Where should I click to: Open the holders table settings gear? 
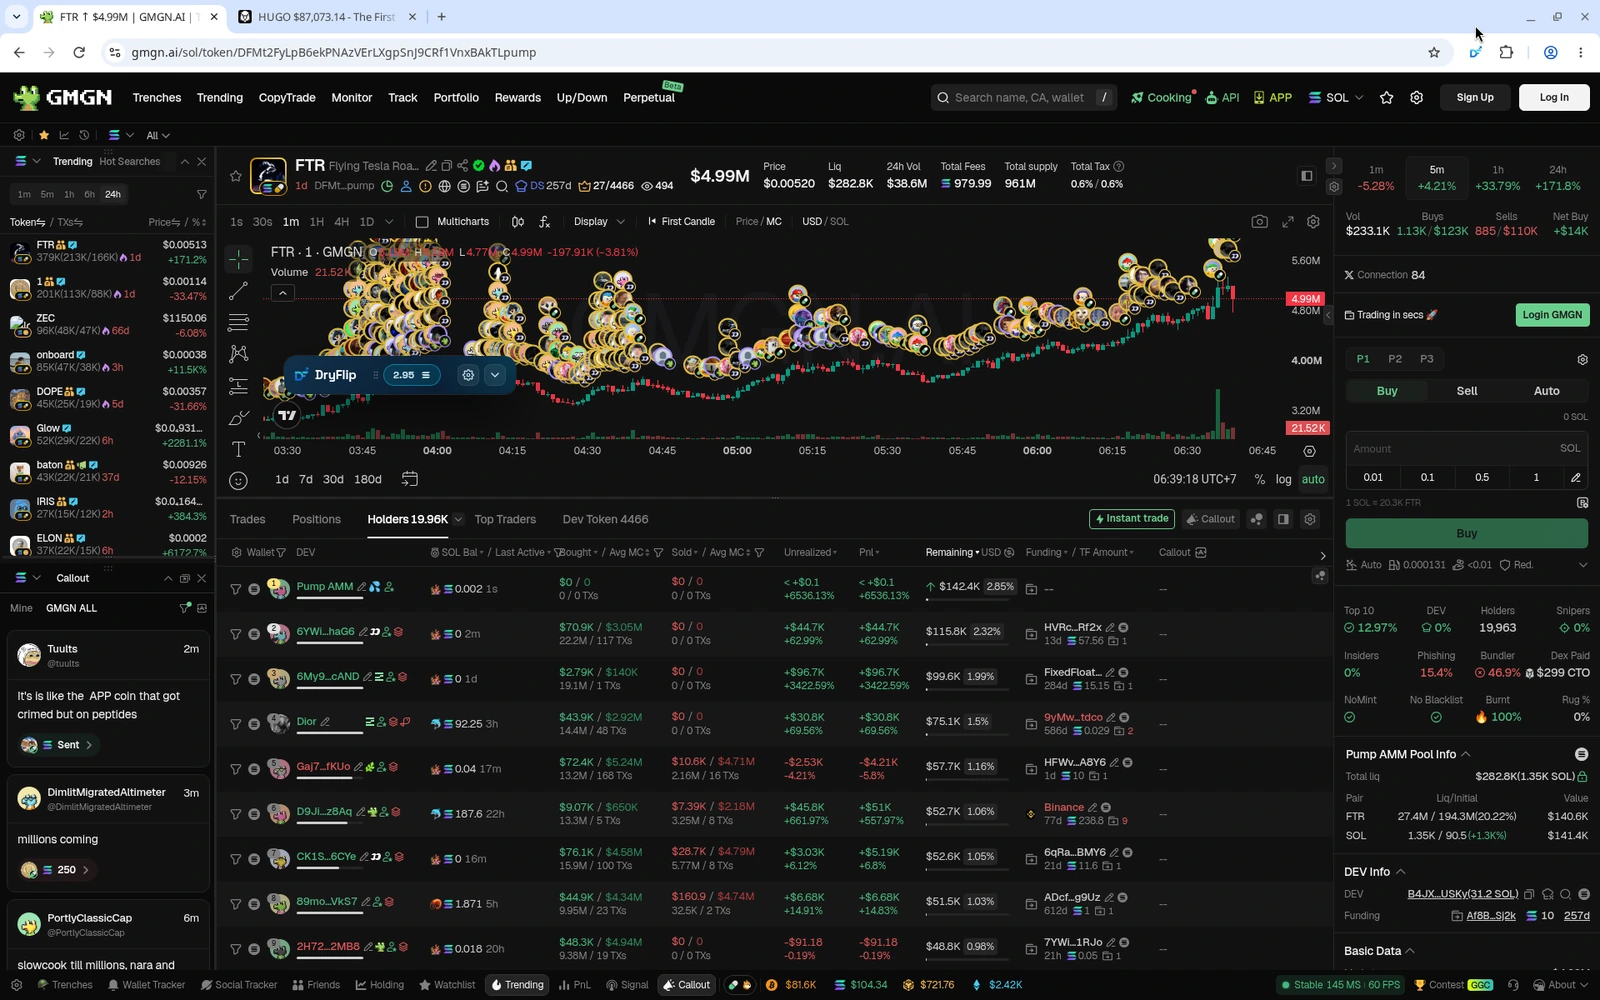[1309, 519]
